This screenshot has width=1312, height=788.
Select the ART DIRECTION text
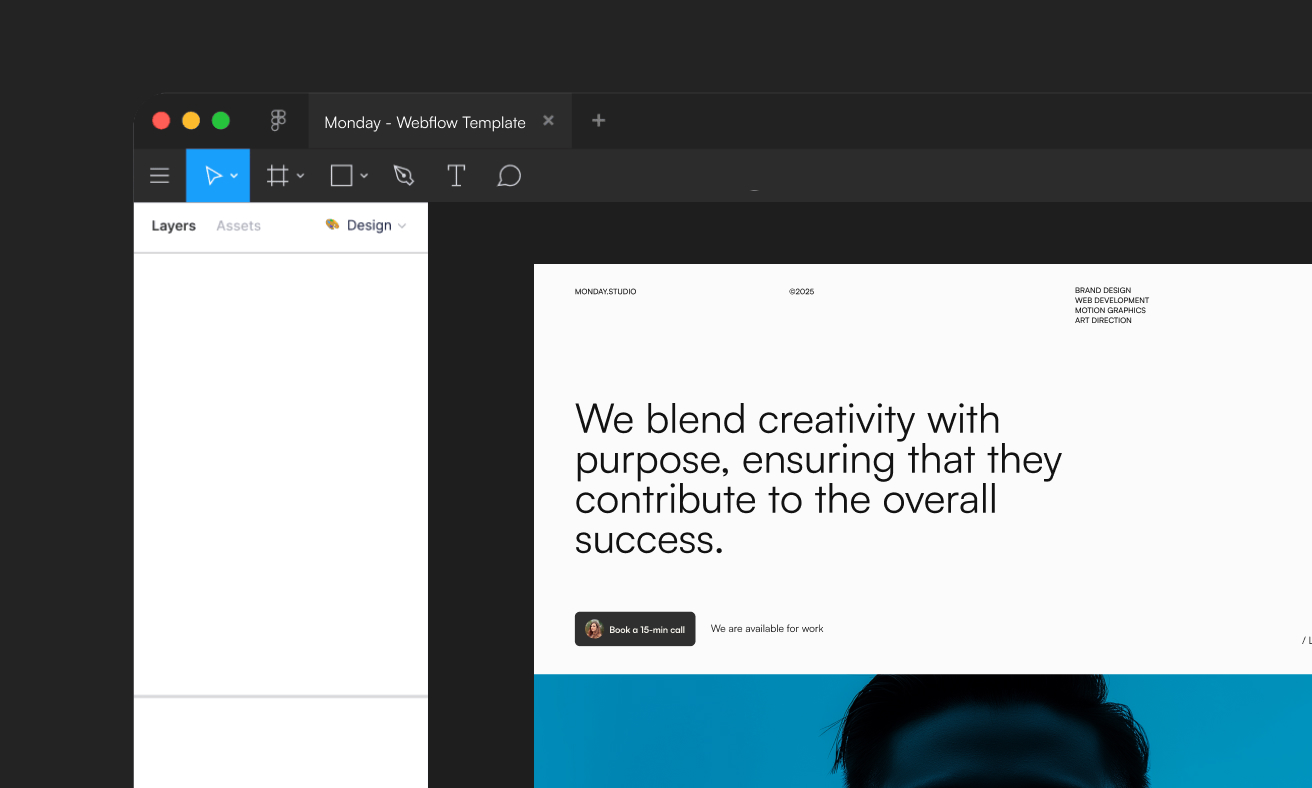pos(1103,321)
